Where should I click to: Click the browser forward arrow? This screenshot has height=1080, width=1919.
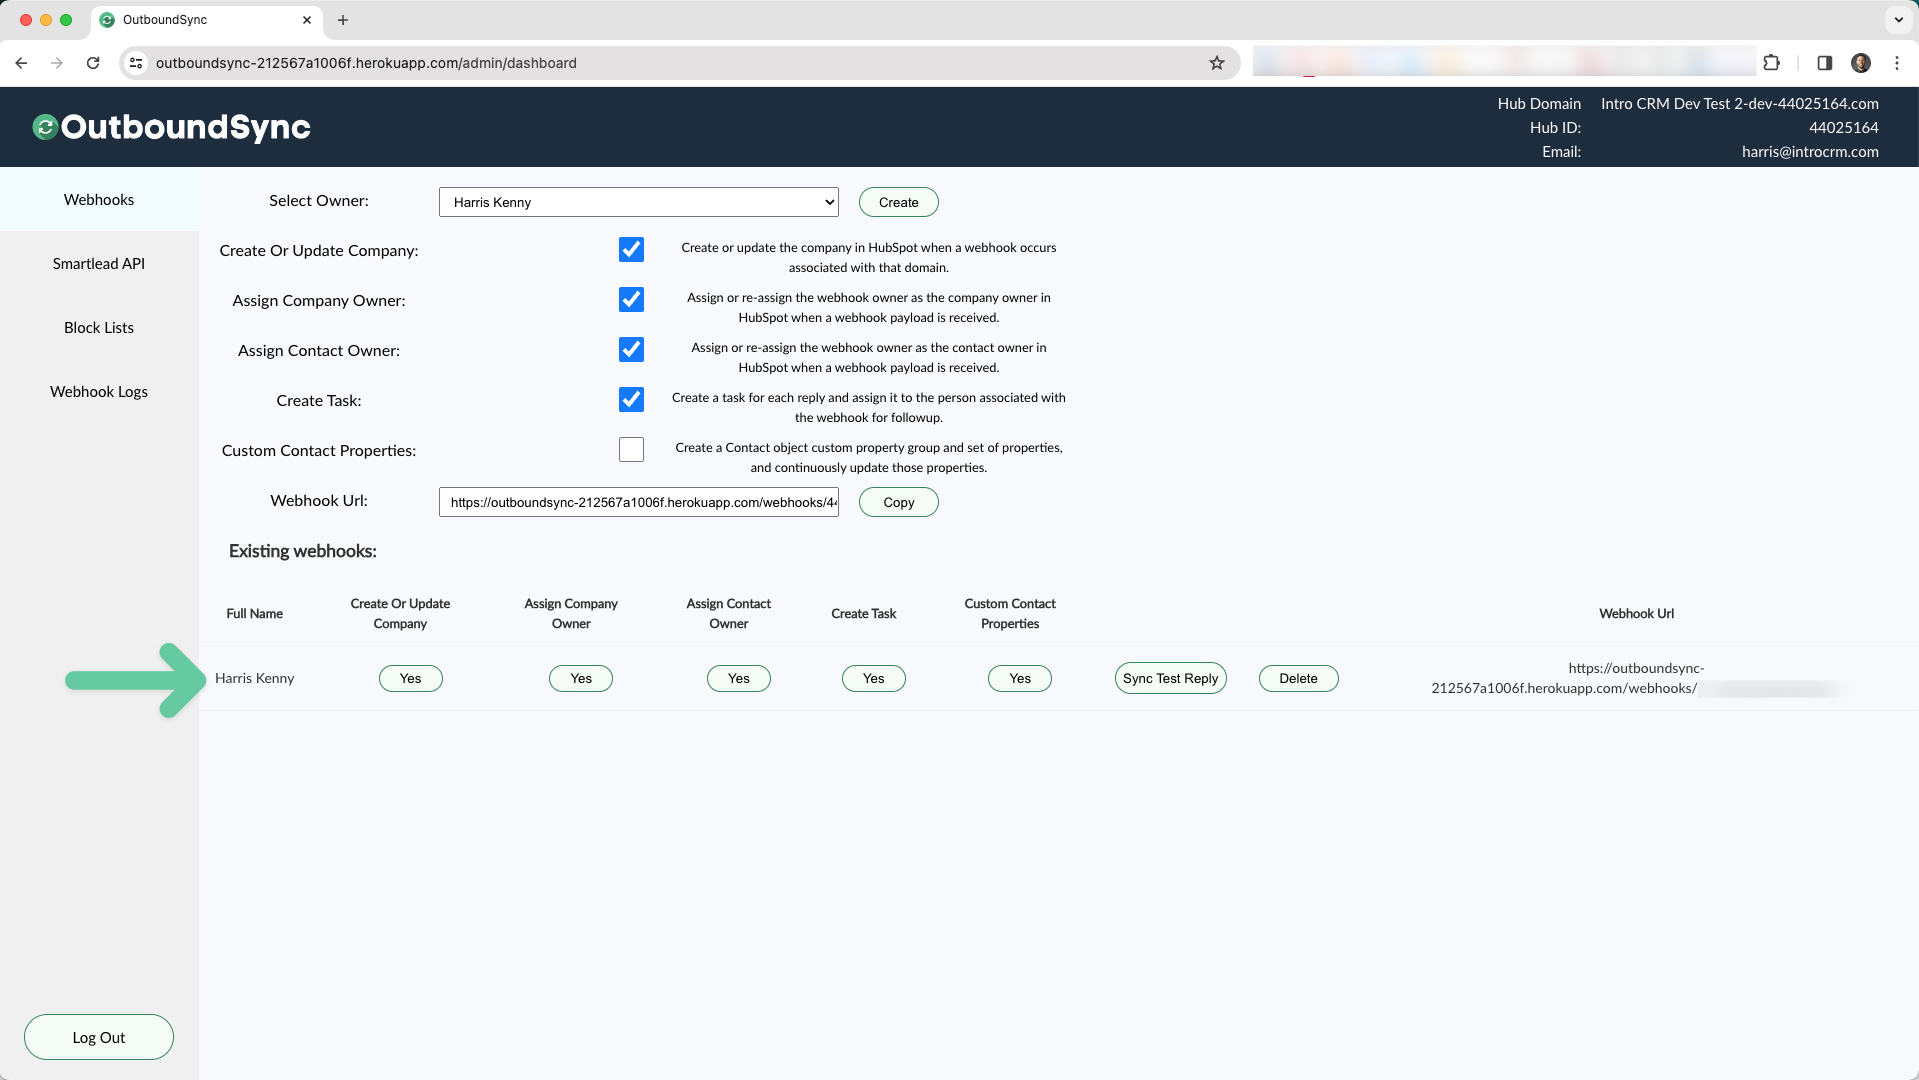click(57, 63)
